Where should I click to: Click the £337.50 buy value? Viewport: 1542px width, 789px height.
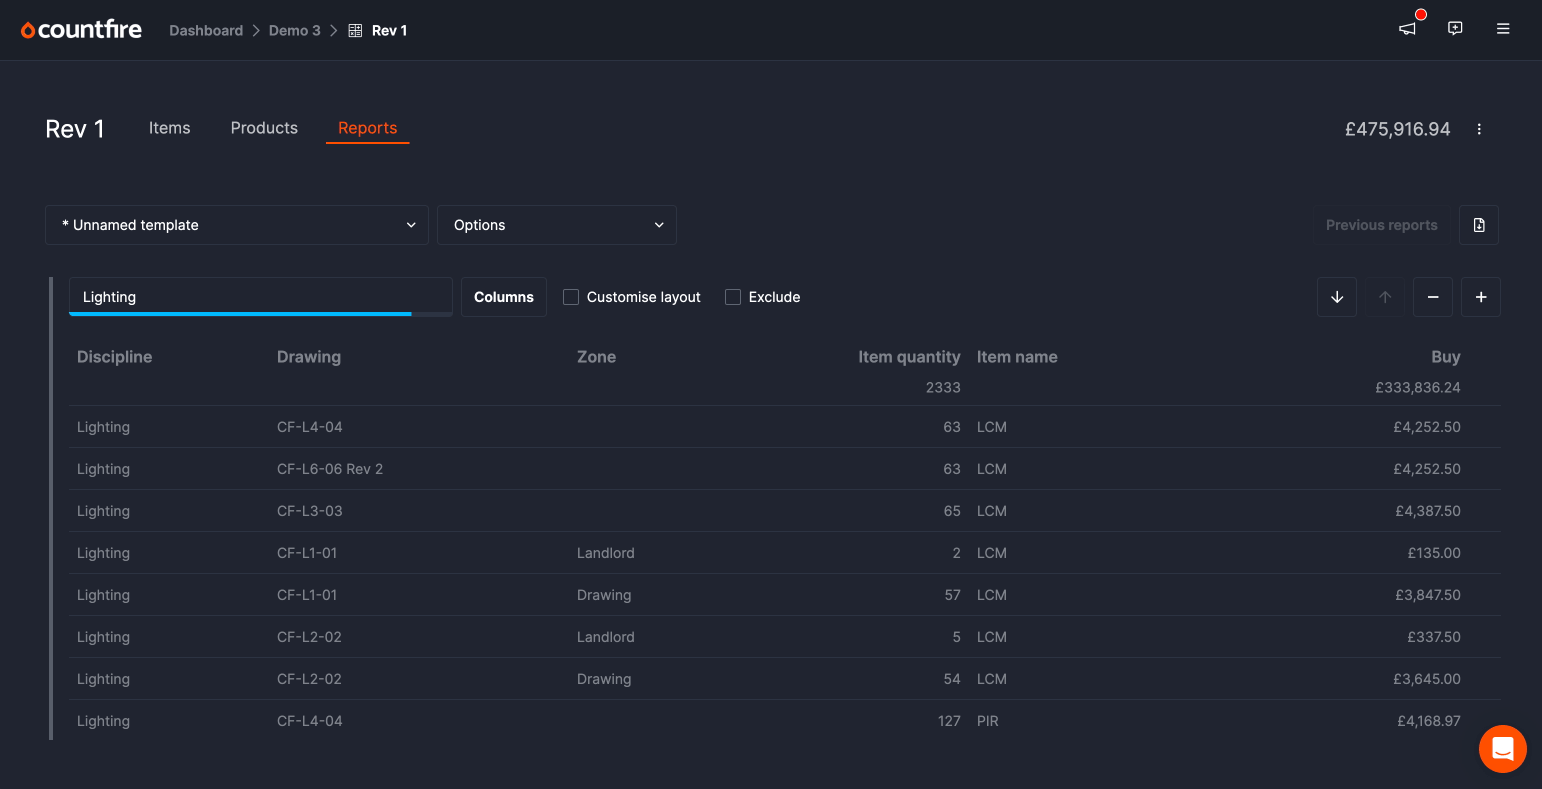(1433, 637)
